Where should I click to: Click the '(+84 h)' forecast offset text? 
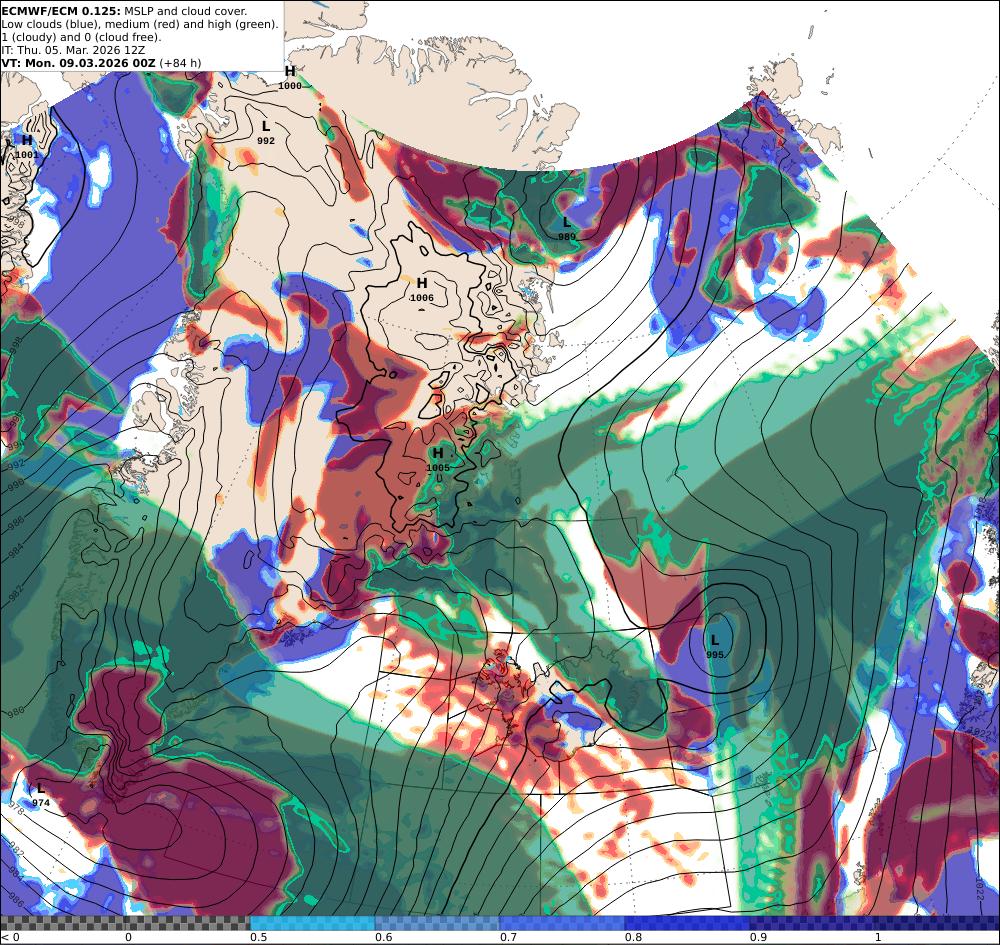[x=180, y=62]
